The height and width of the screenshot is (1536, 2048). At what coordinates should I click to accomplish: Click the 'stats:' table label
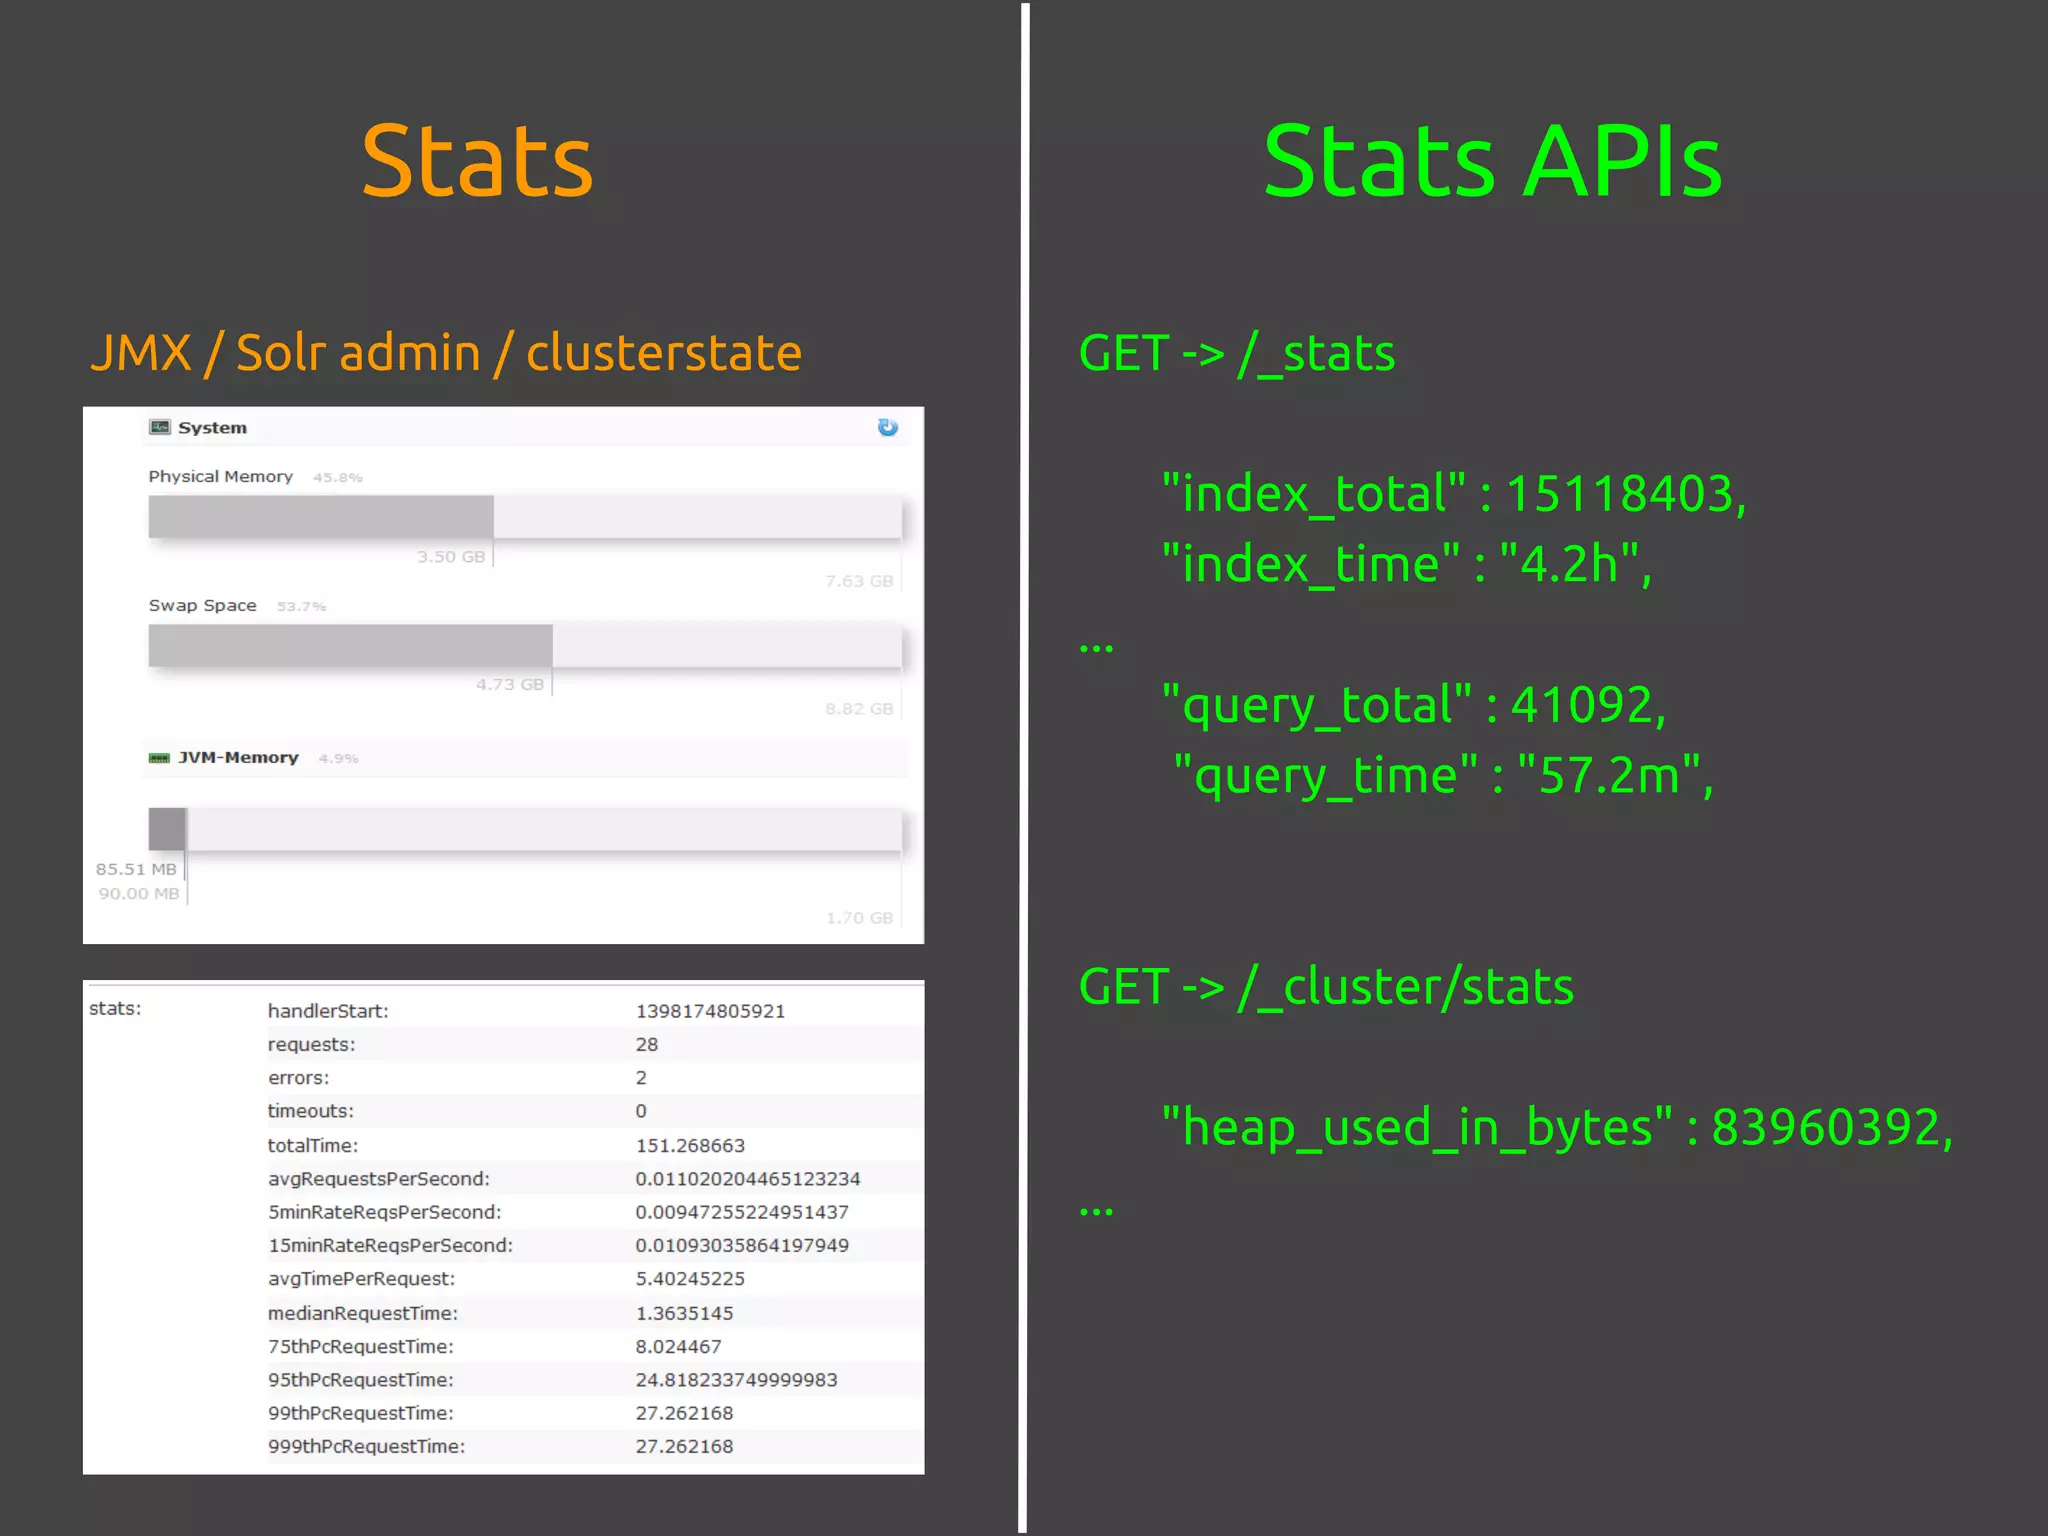(x=115, y=1009)
